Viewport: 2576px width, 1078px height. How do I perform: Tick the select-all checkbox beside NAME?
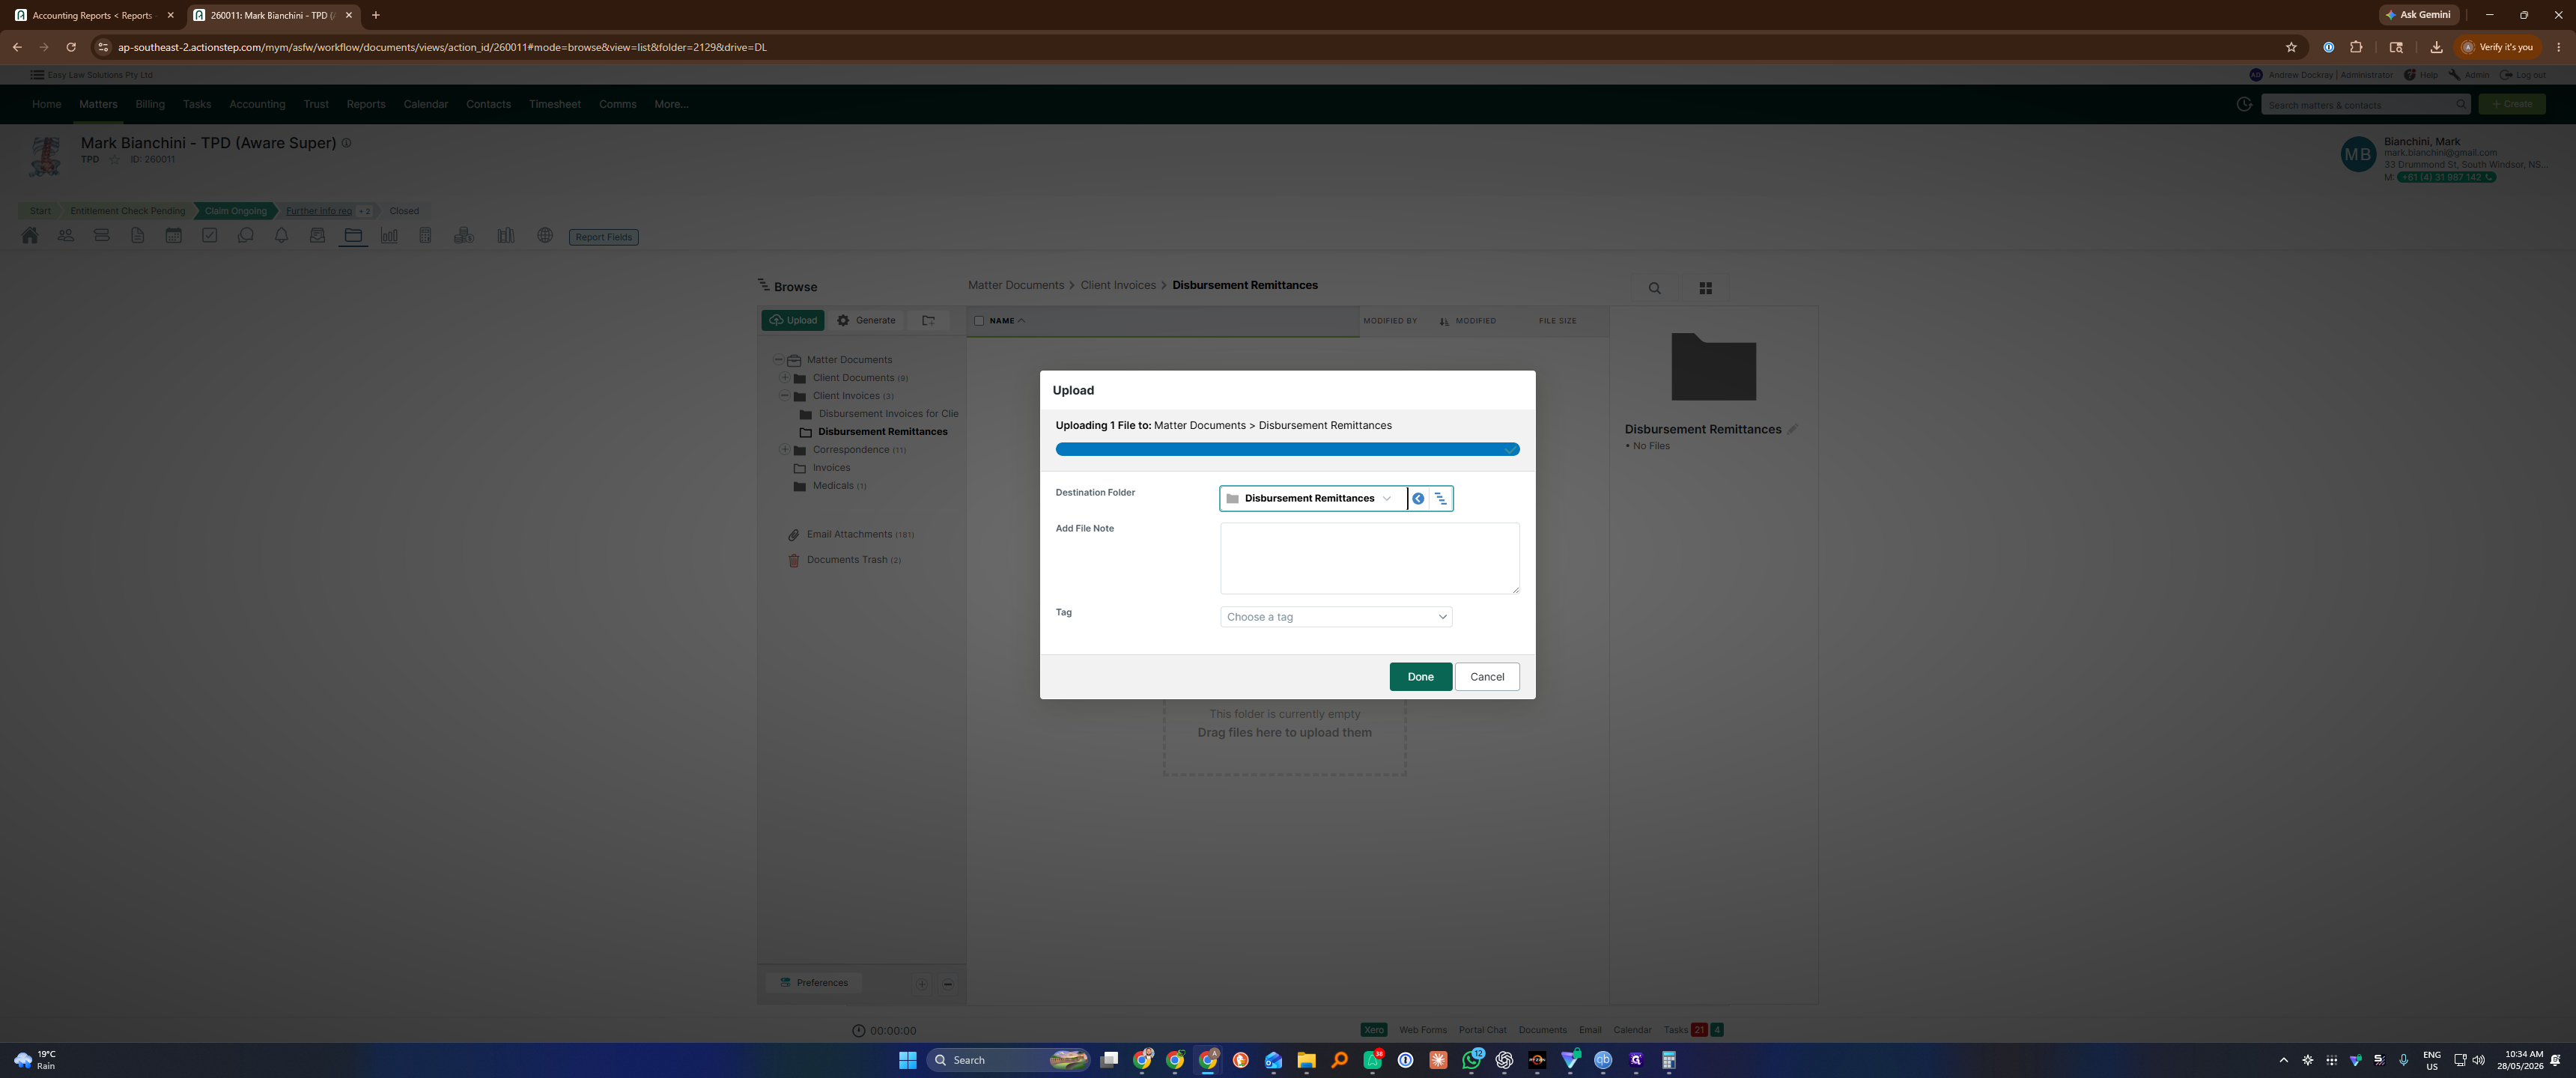click(x=979, y=321)
